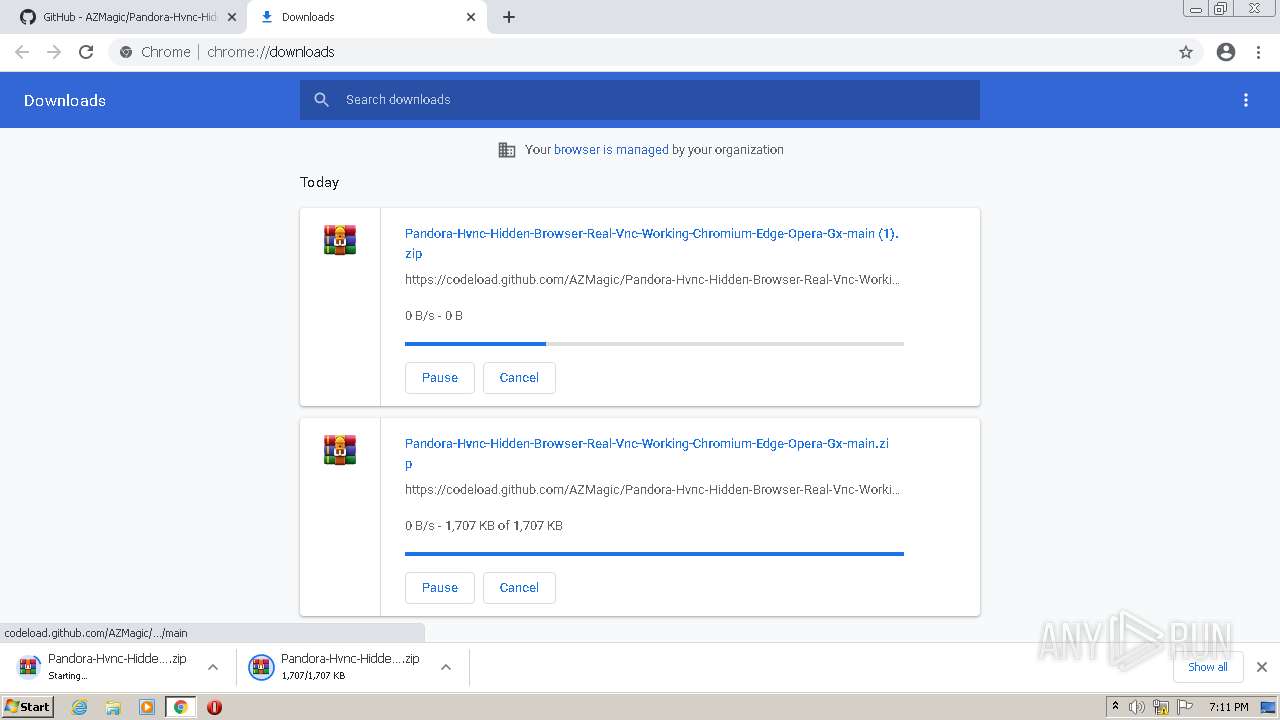The width and height of the screenshot is (1280, 720).
Task: Open Windows Explorer from taskbar
Action: tap(113, 707)
